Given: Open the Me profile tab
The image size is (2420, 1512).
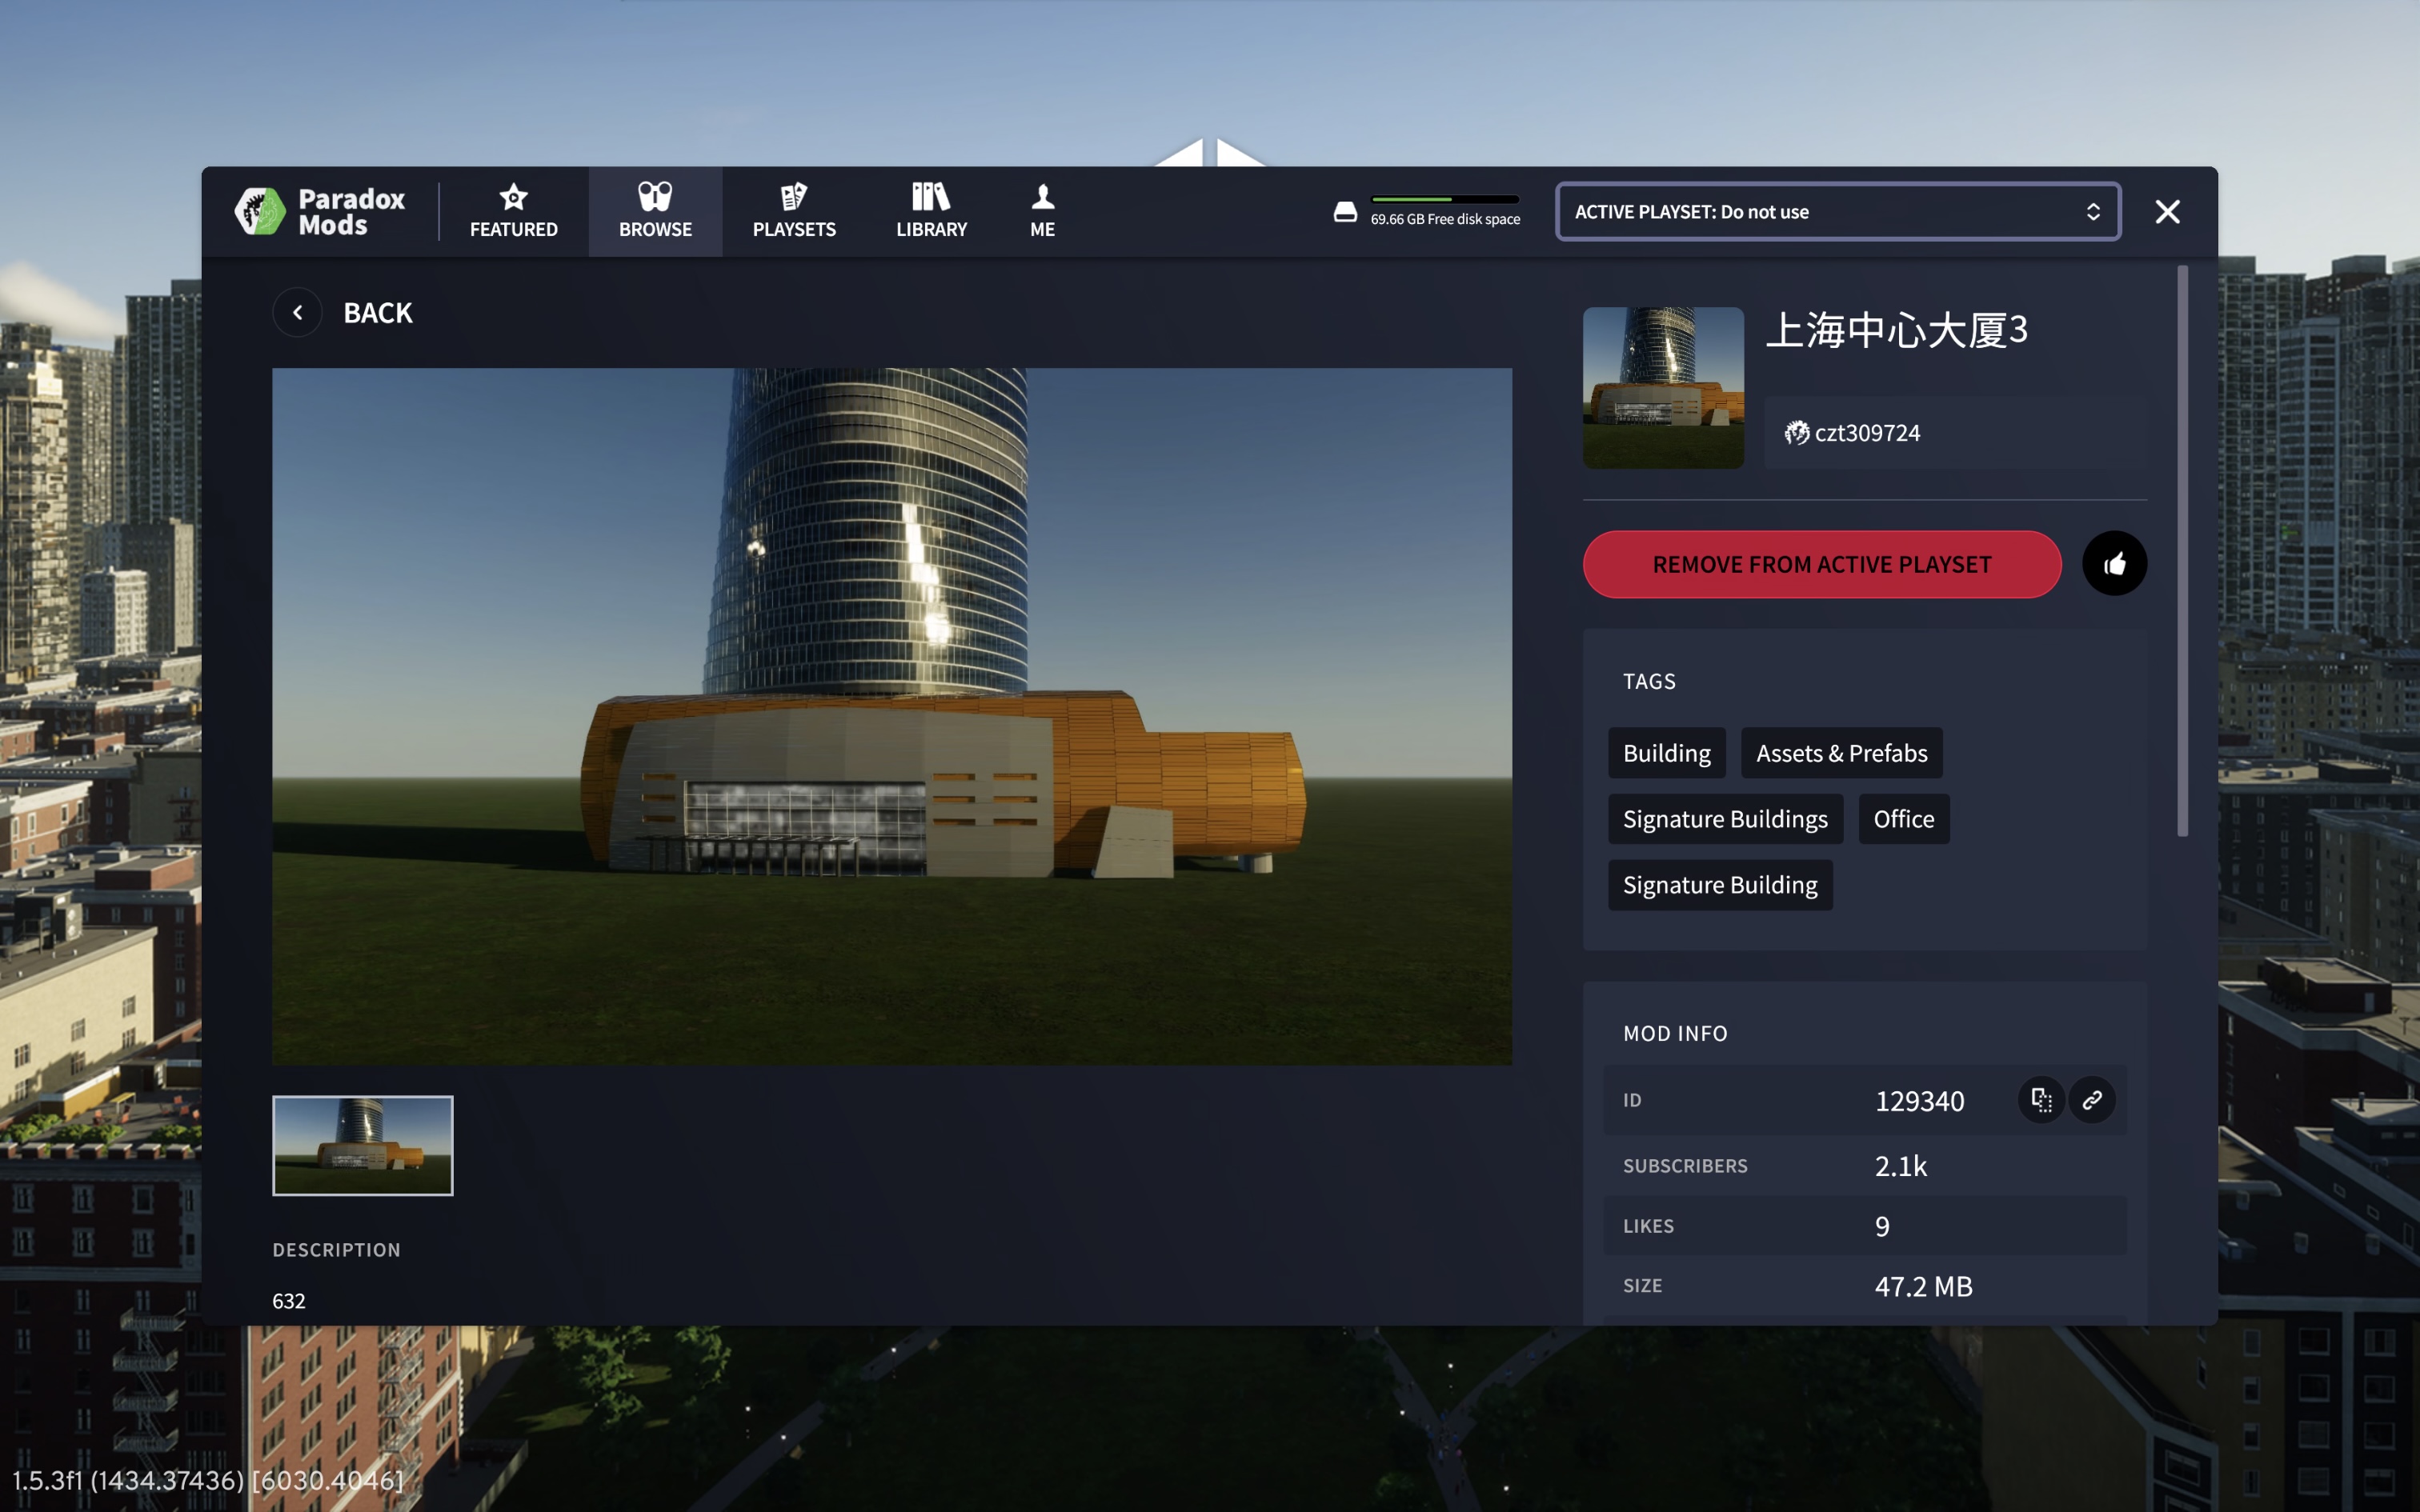Looking at the screenshot, I should click(1042, 211).
